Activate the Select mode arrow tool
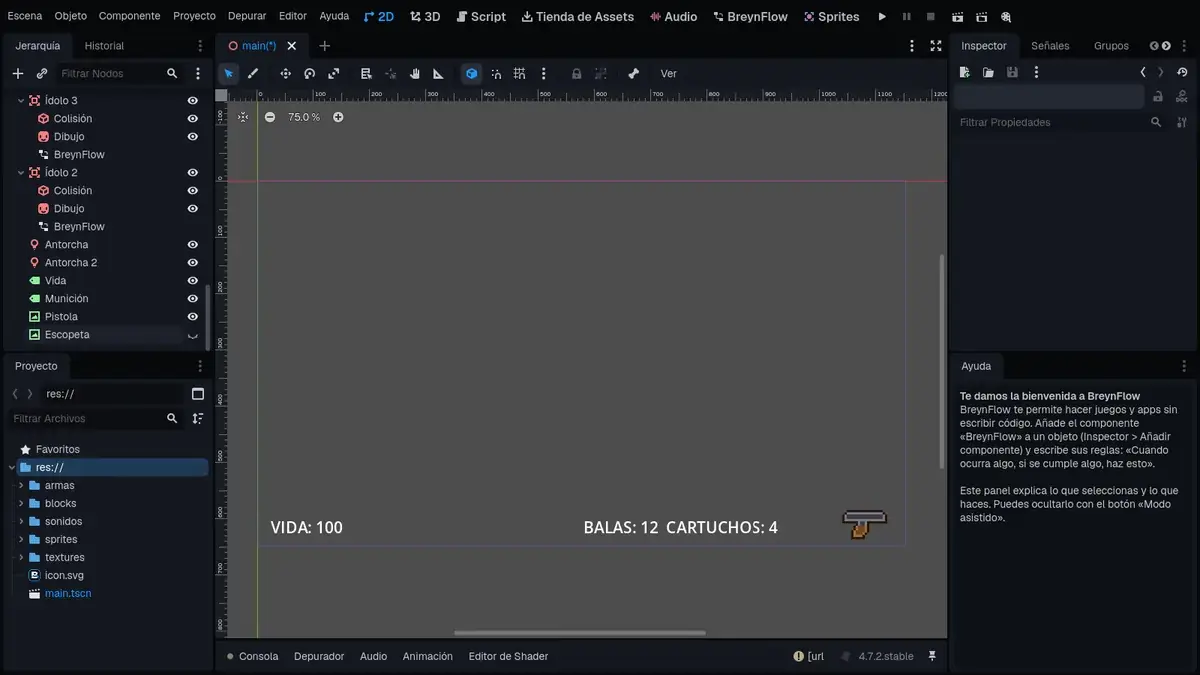The width and height of the screenshot is (1200, 675). (229, 73)
